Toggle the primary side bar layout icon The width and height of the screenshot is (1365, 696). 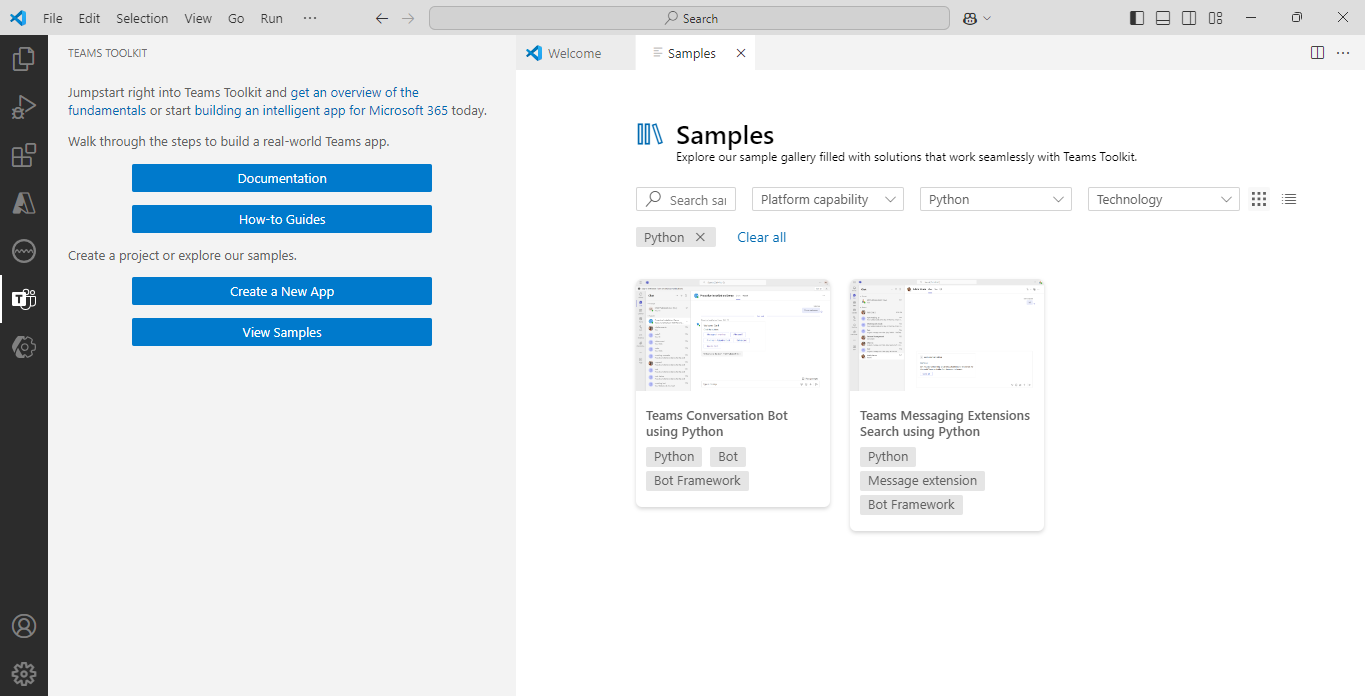pyautogui.click(x=1137, y=18)
